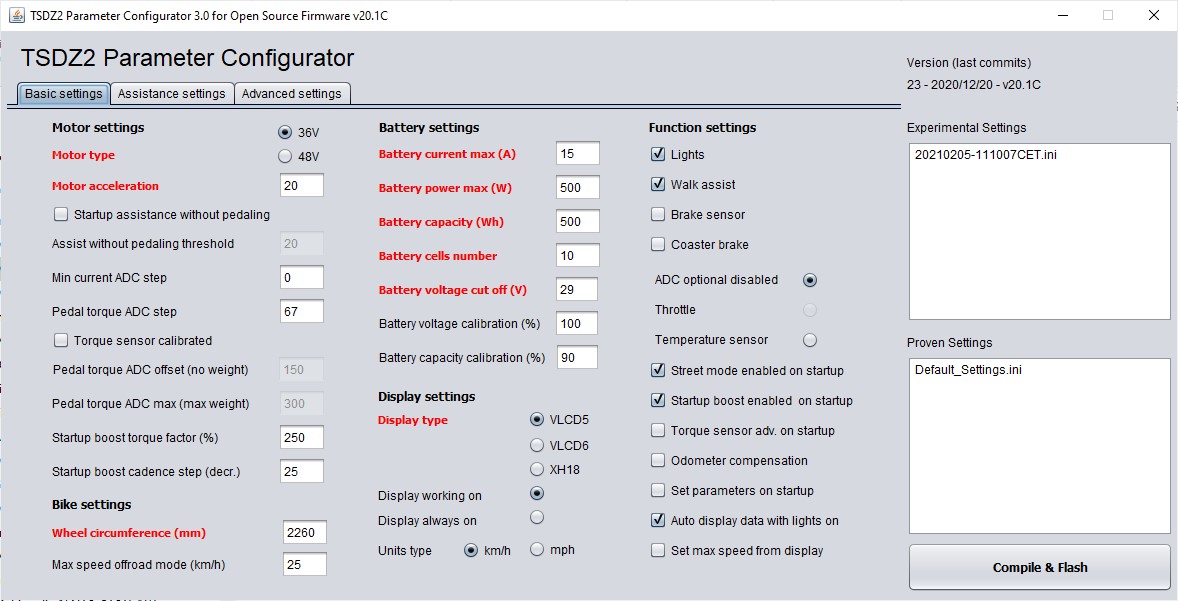Select the 20210205-111007CET.ini experimental settings file
The image size is (1178, 601).
[975, 155]
